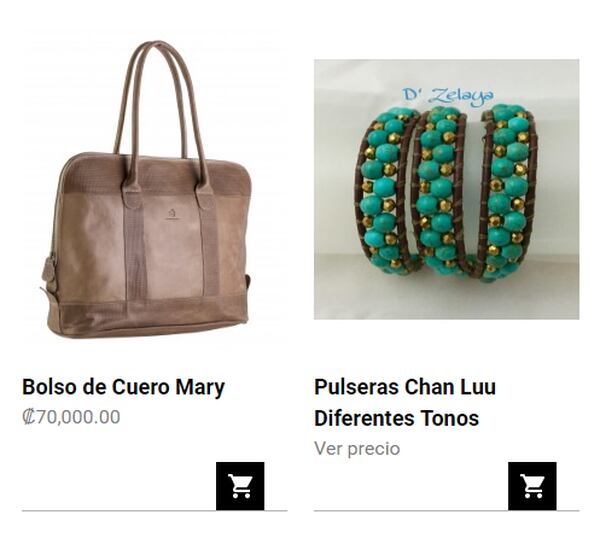The height and width of the screenshot is (544, 600).
Task: Add Bolso de Cuero Mary to cart
Action: point(240,486)
